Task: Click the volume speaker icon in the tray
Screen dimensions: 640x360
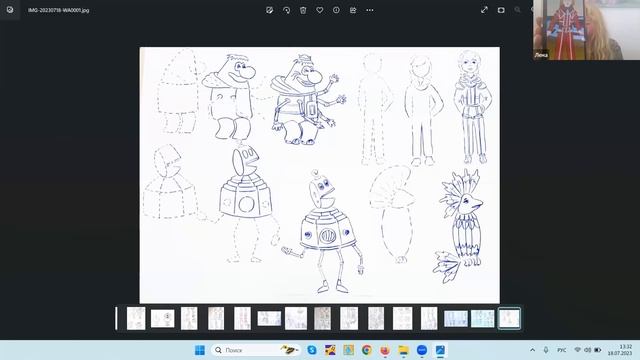Action: 587,350
